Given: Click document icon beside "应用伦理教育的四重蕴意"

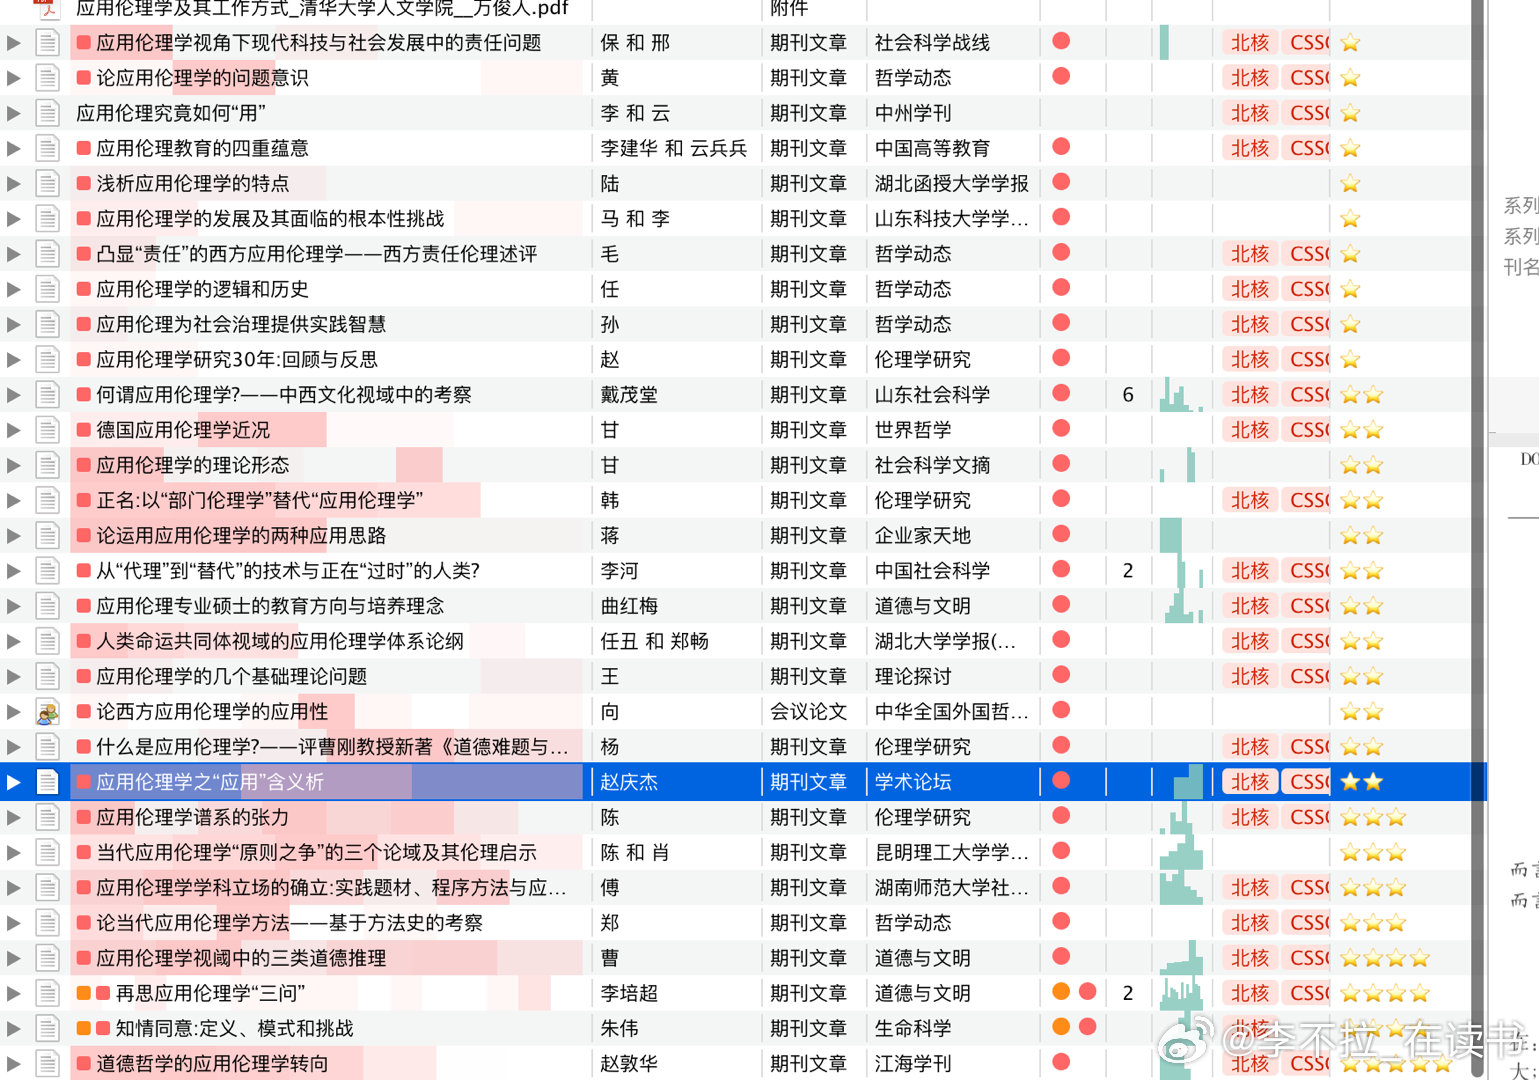Looking at the screenshot, I should click(x=47, y=148).
